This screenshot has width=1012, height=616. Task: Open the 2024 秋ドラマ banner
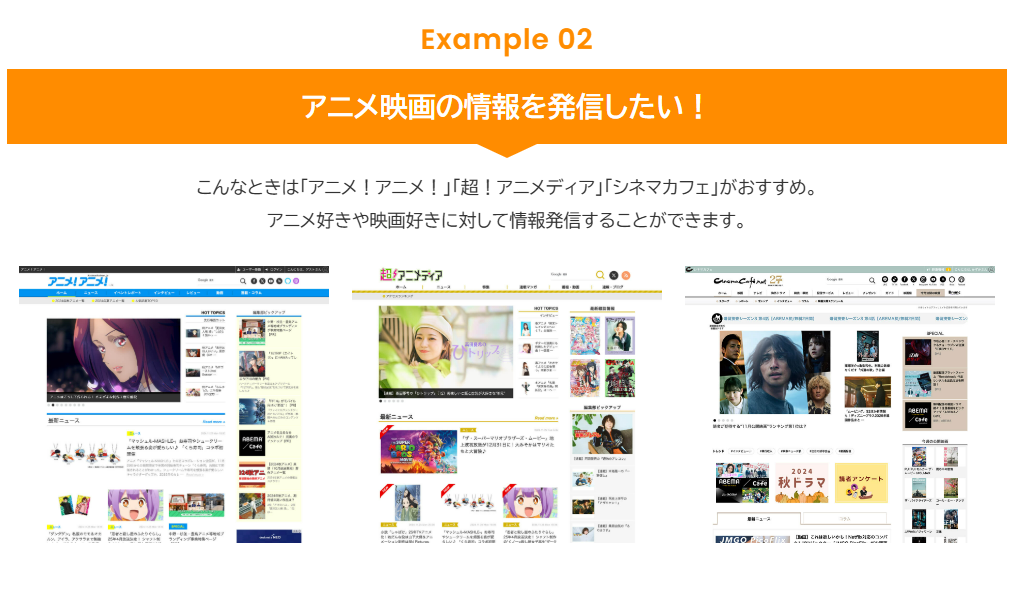(x=802, y=482)
